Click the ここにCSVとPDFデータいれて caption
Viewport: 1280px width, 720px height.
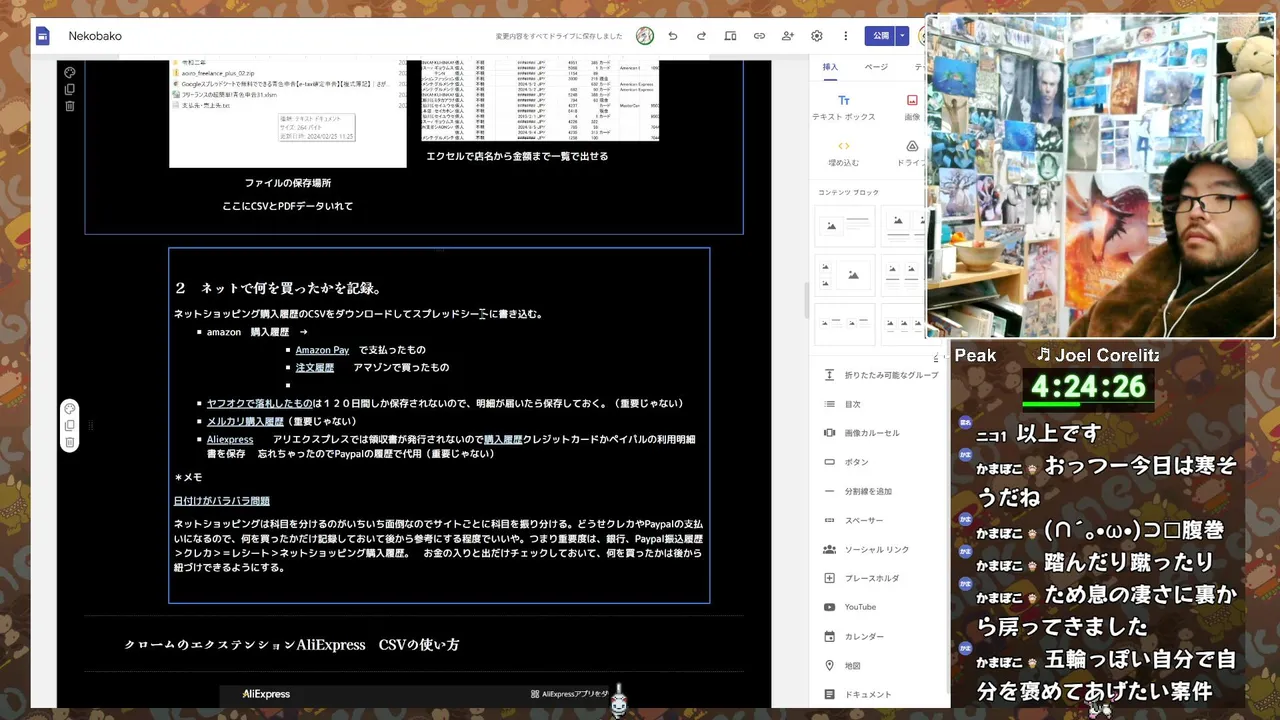288,206
